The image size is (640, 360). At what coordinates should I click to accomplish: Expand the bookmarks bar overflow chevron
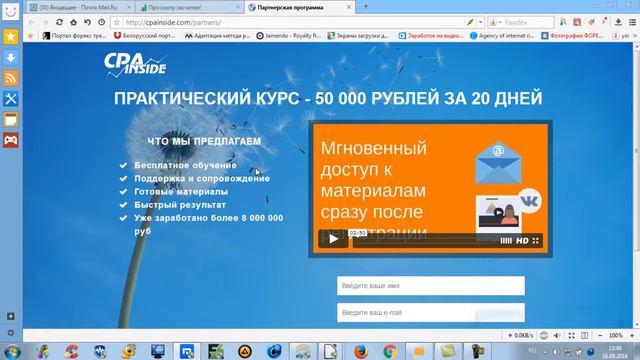[x=635, y=36]
